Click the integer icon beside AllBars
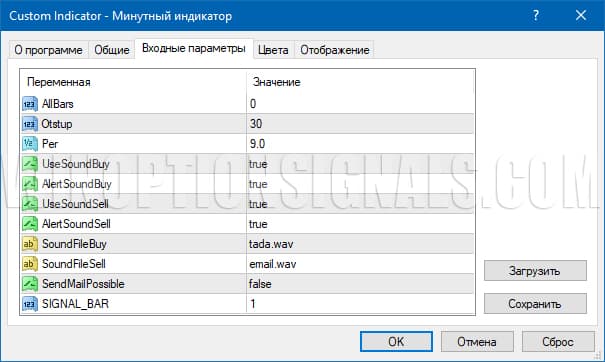The image size is (605, 362). tap(30, 104)
